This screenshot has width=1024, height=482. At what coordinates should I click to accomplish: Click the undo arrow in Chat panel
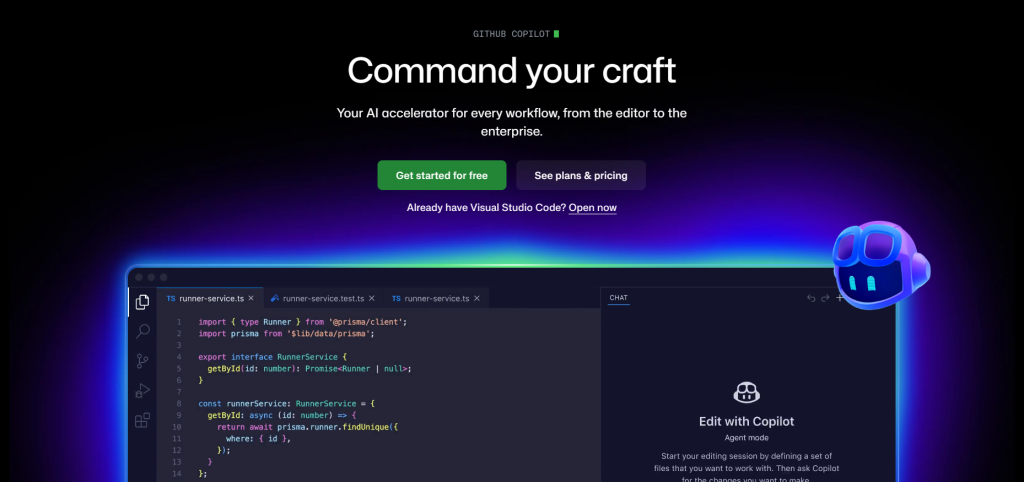pos(811,298)
